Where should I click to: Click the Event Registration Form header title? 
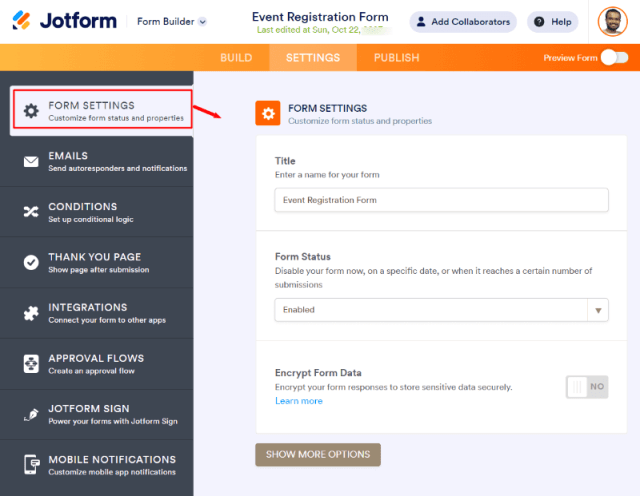tap(320, 17)
